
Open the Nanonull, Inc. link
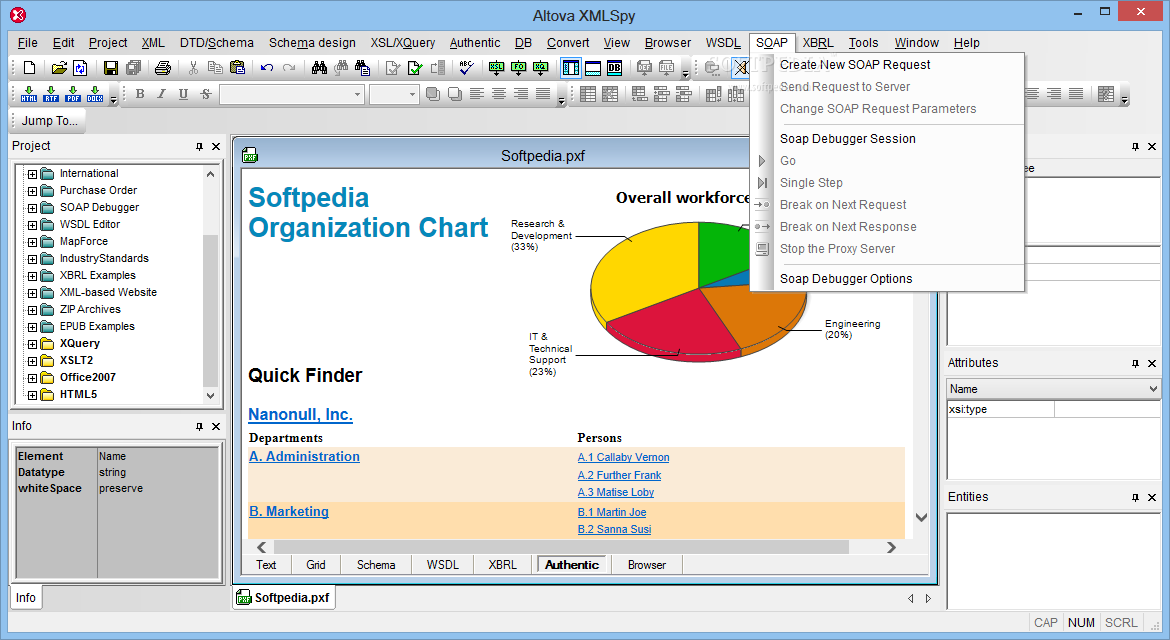point(300,415)
